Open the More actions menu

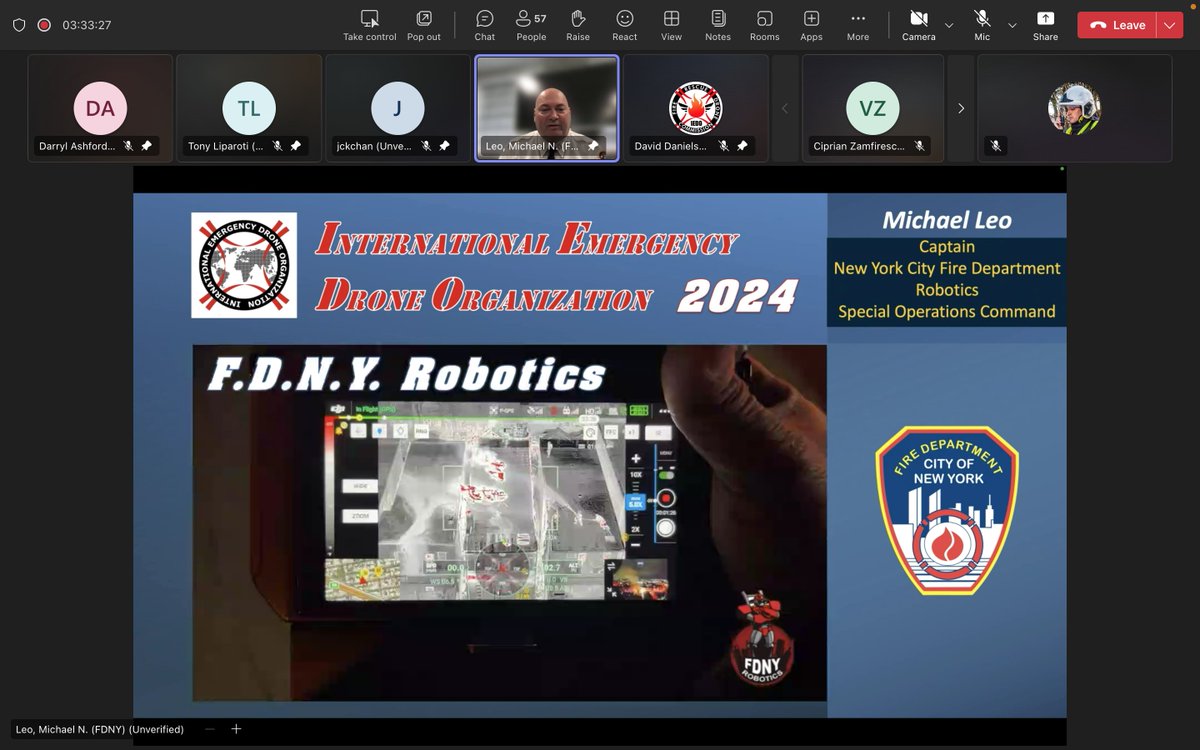858,25
